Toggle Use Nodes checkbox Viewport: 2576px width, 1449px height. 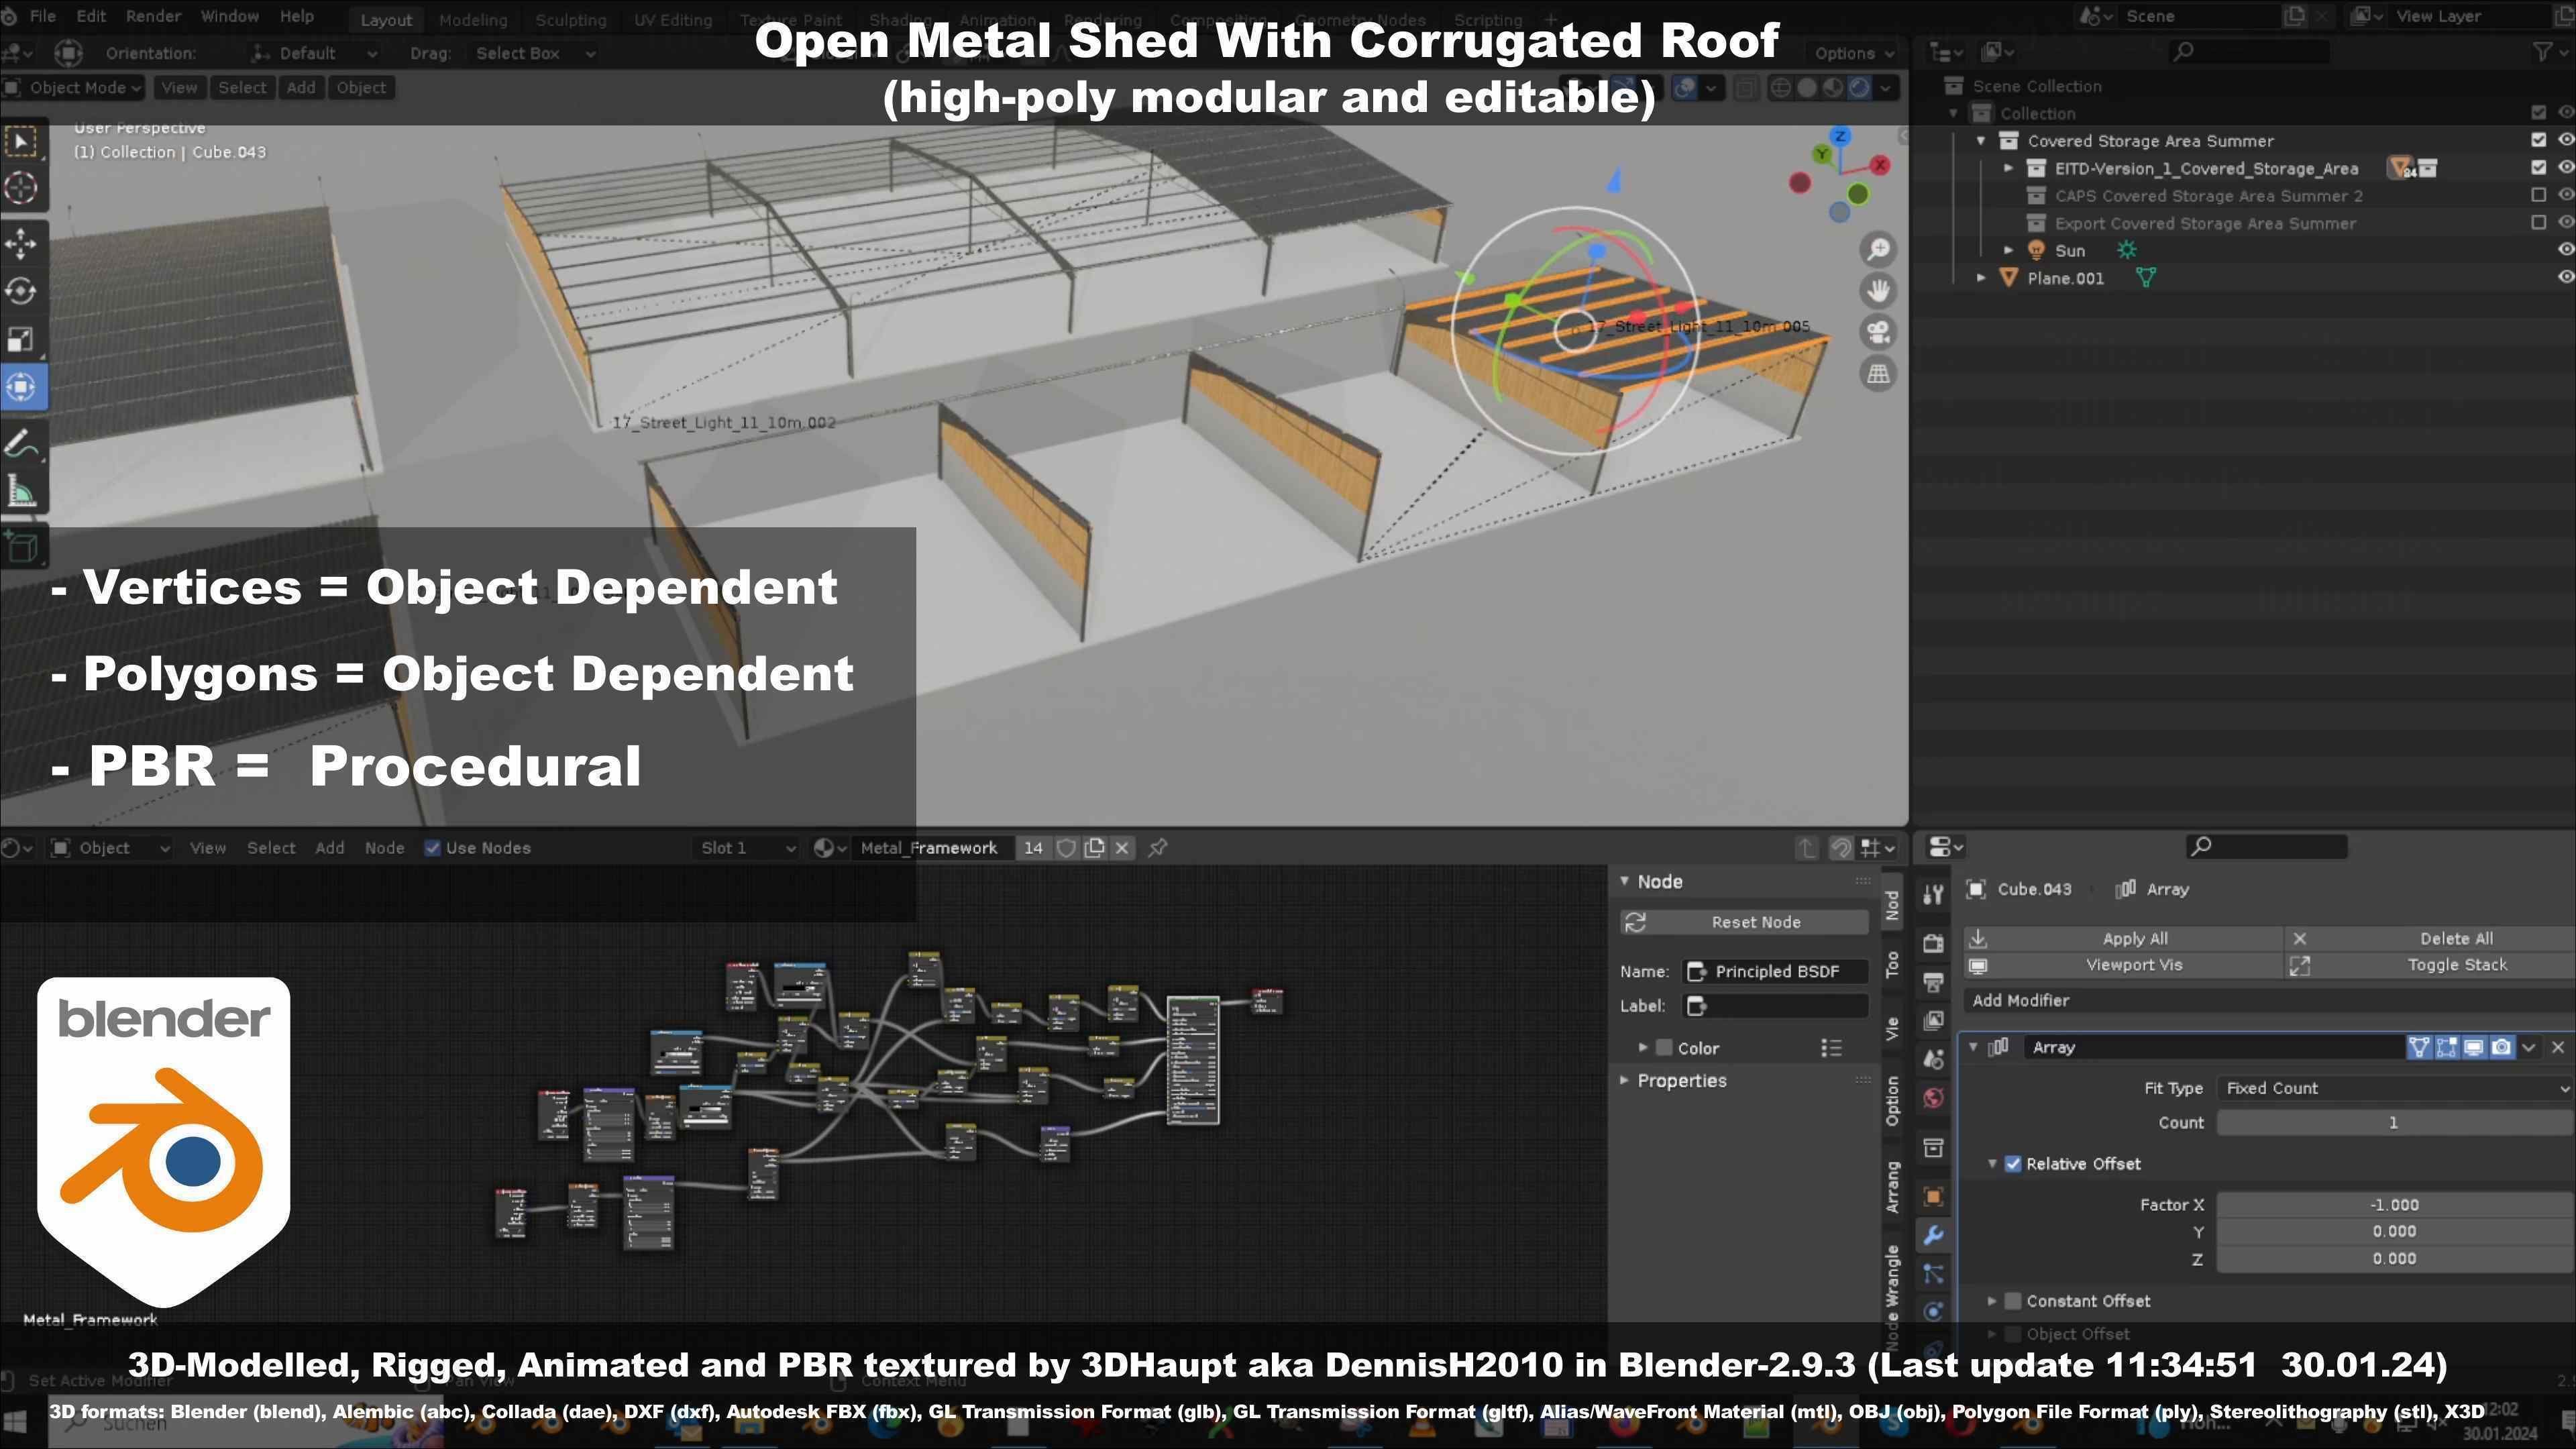(x=433, y=848)
